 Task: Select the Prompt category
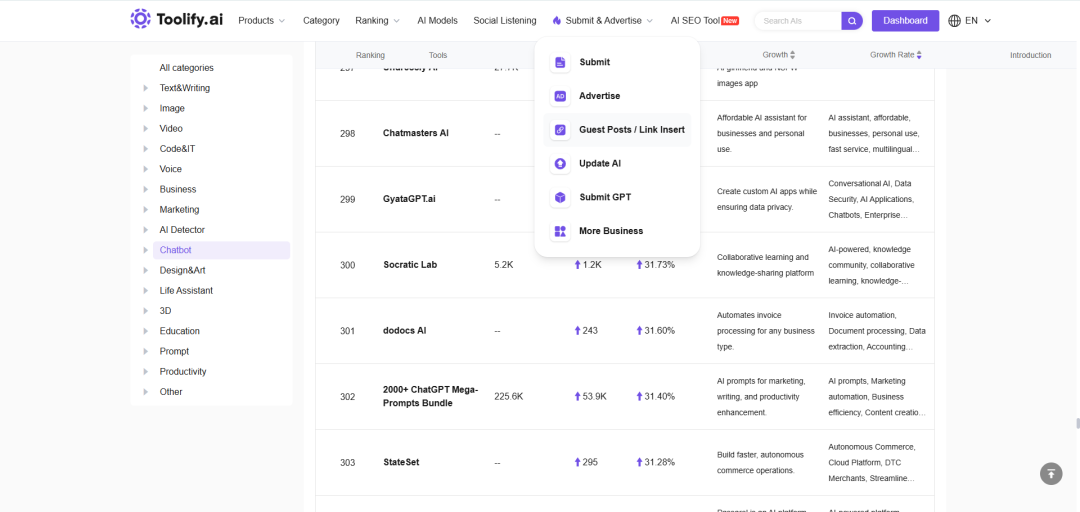[174, 351]
